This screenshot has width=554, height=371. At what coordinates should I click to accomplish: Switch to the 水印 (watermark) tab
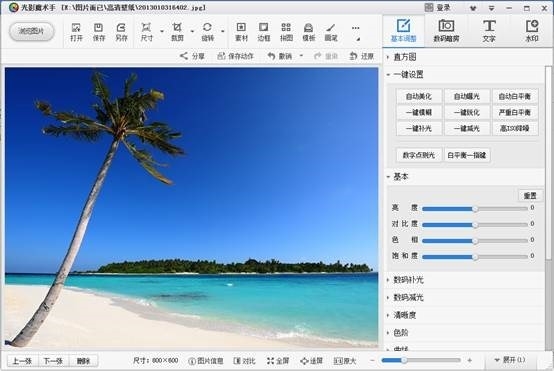pyautogui.click(x=532, y=30)
